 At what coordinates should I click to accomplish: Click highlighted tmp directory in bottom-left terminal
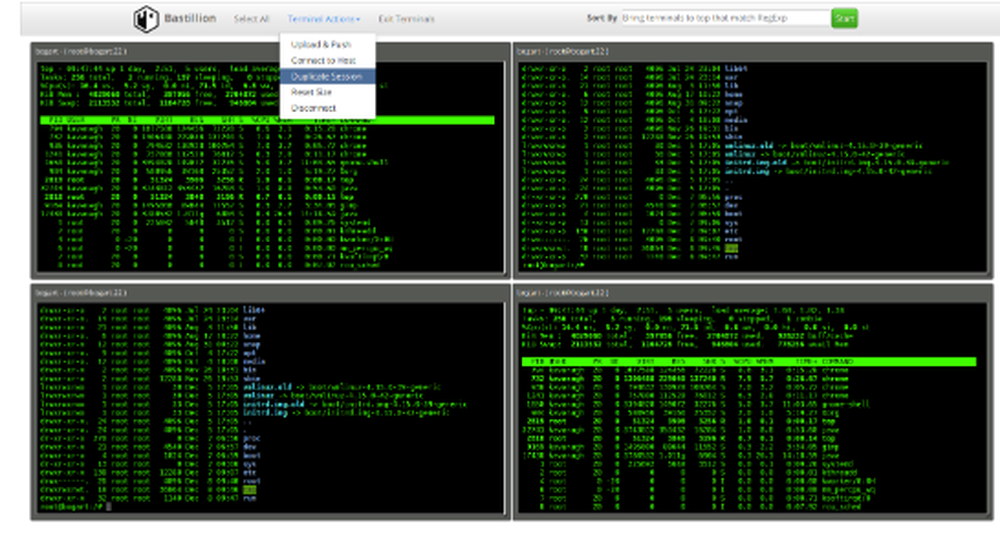coord(249,490)
